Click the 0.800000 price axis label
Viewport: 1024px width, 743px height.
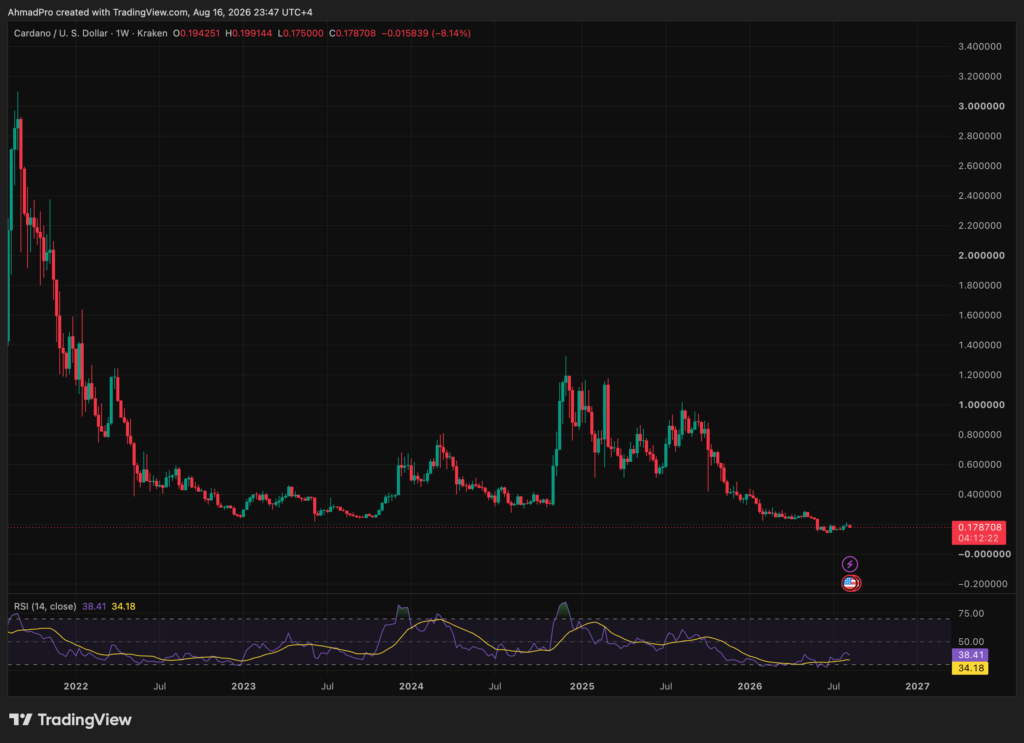[x=980, y=435]
